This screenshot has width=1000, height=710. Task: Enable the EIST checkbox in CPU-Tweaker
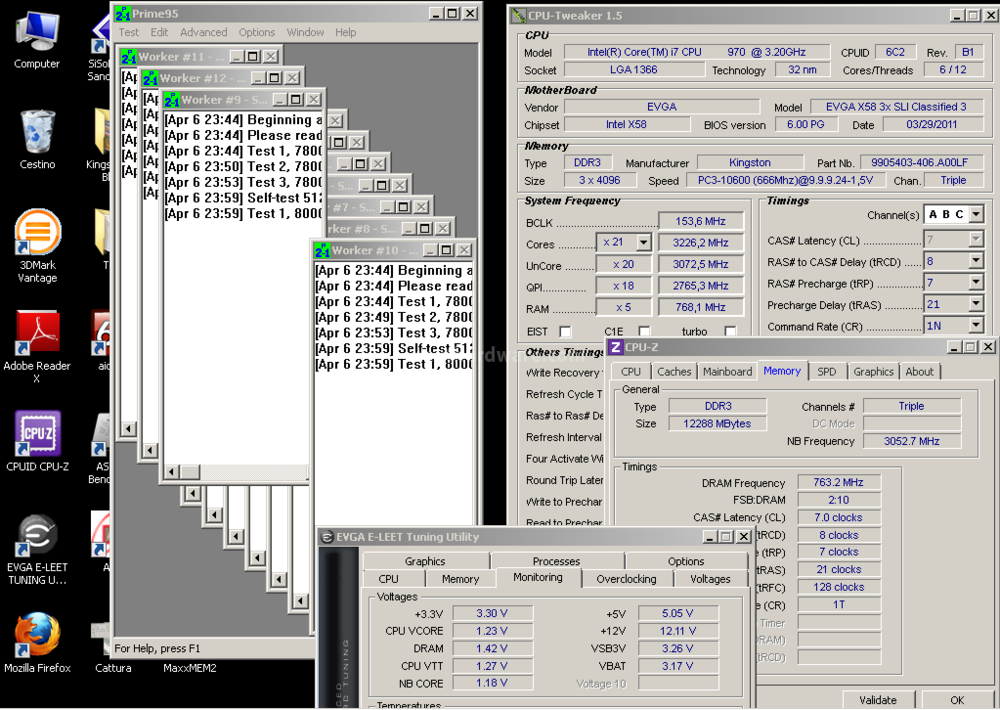565,332
